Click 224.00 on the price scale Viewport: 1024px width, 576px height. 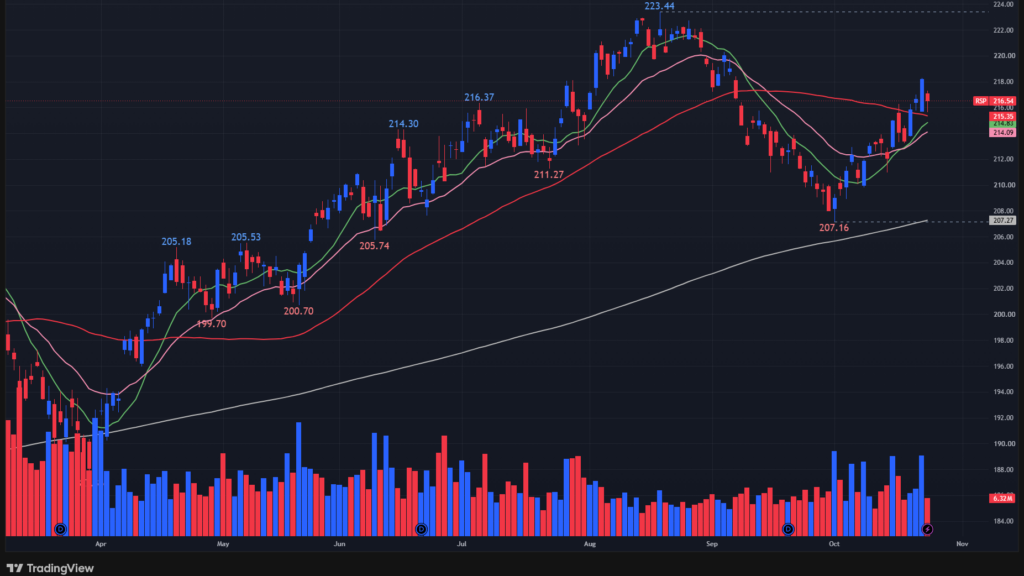pos(1003,5)
